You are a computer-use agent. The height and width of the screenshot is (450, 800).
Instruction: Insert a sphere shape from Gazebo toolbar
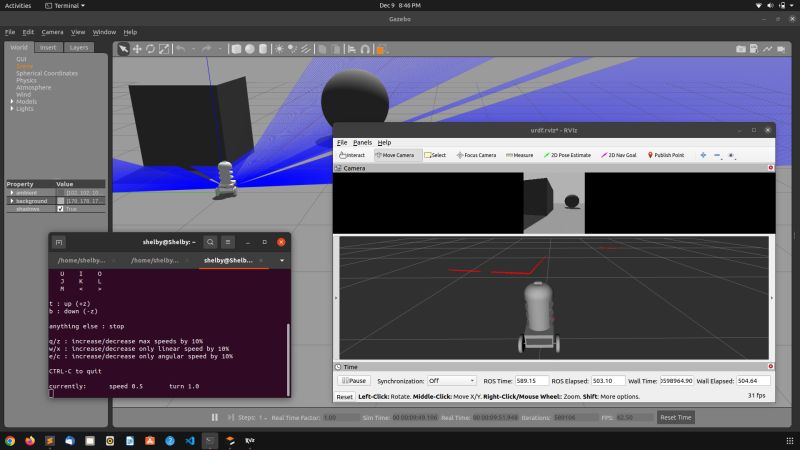(248, 48)
